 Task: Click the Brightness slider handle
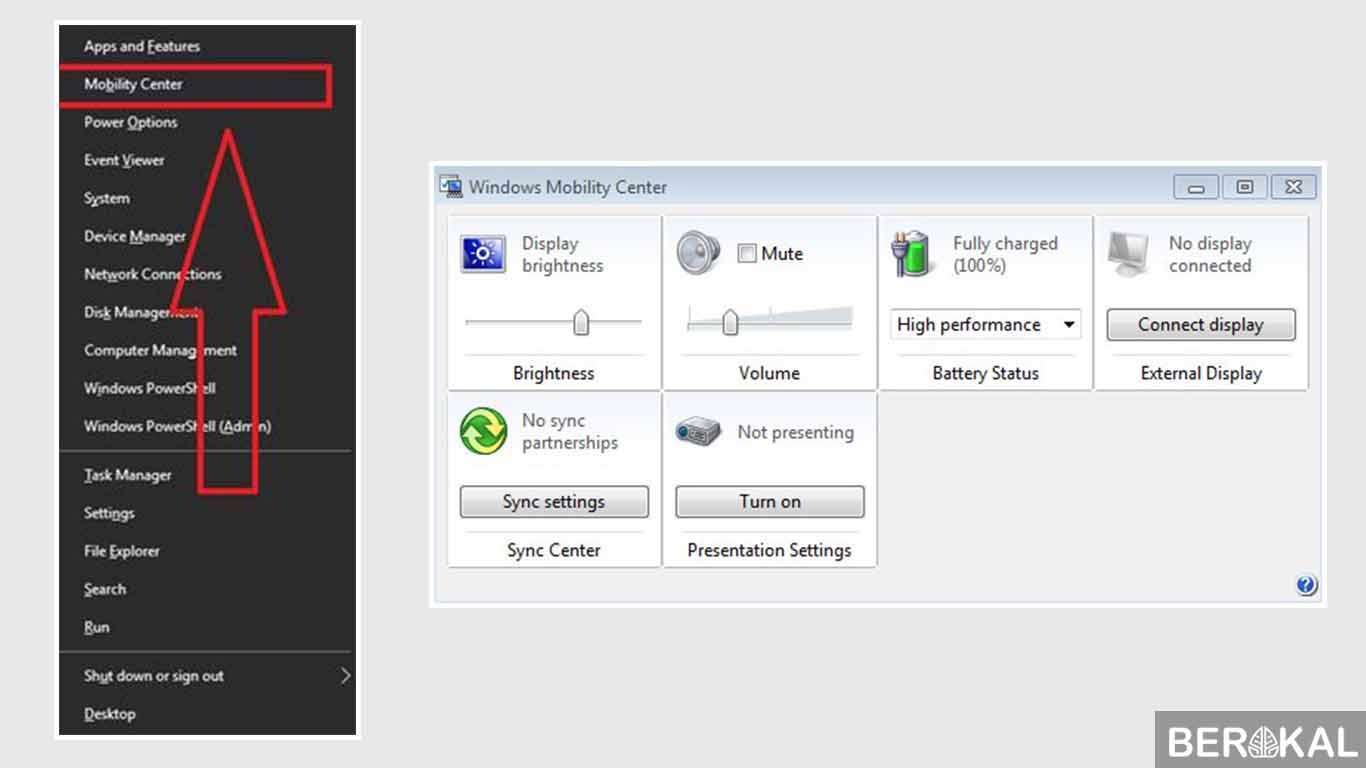click(x=581, y=323)
